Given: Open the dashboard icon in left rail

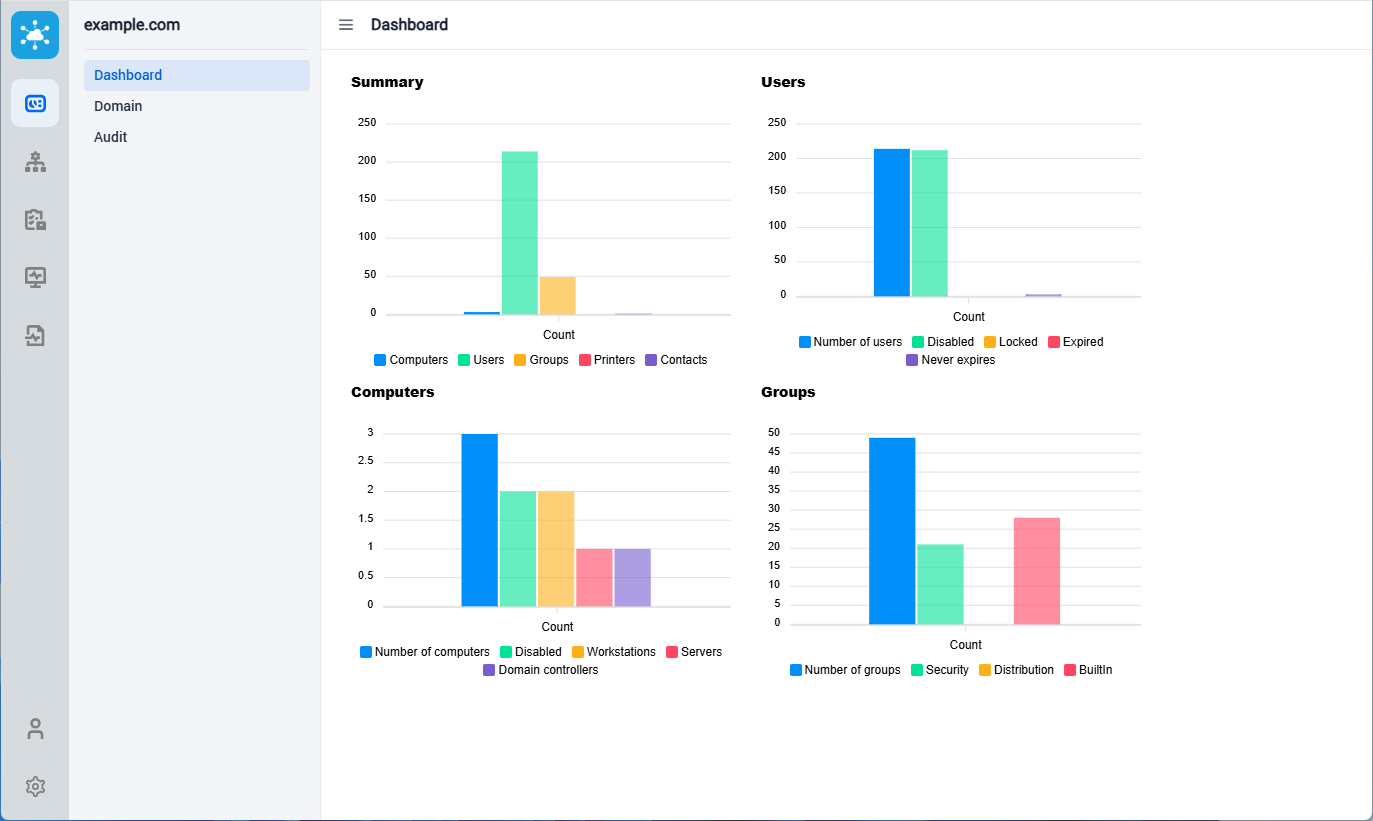Looking at the screenshot, I should 35,103.
